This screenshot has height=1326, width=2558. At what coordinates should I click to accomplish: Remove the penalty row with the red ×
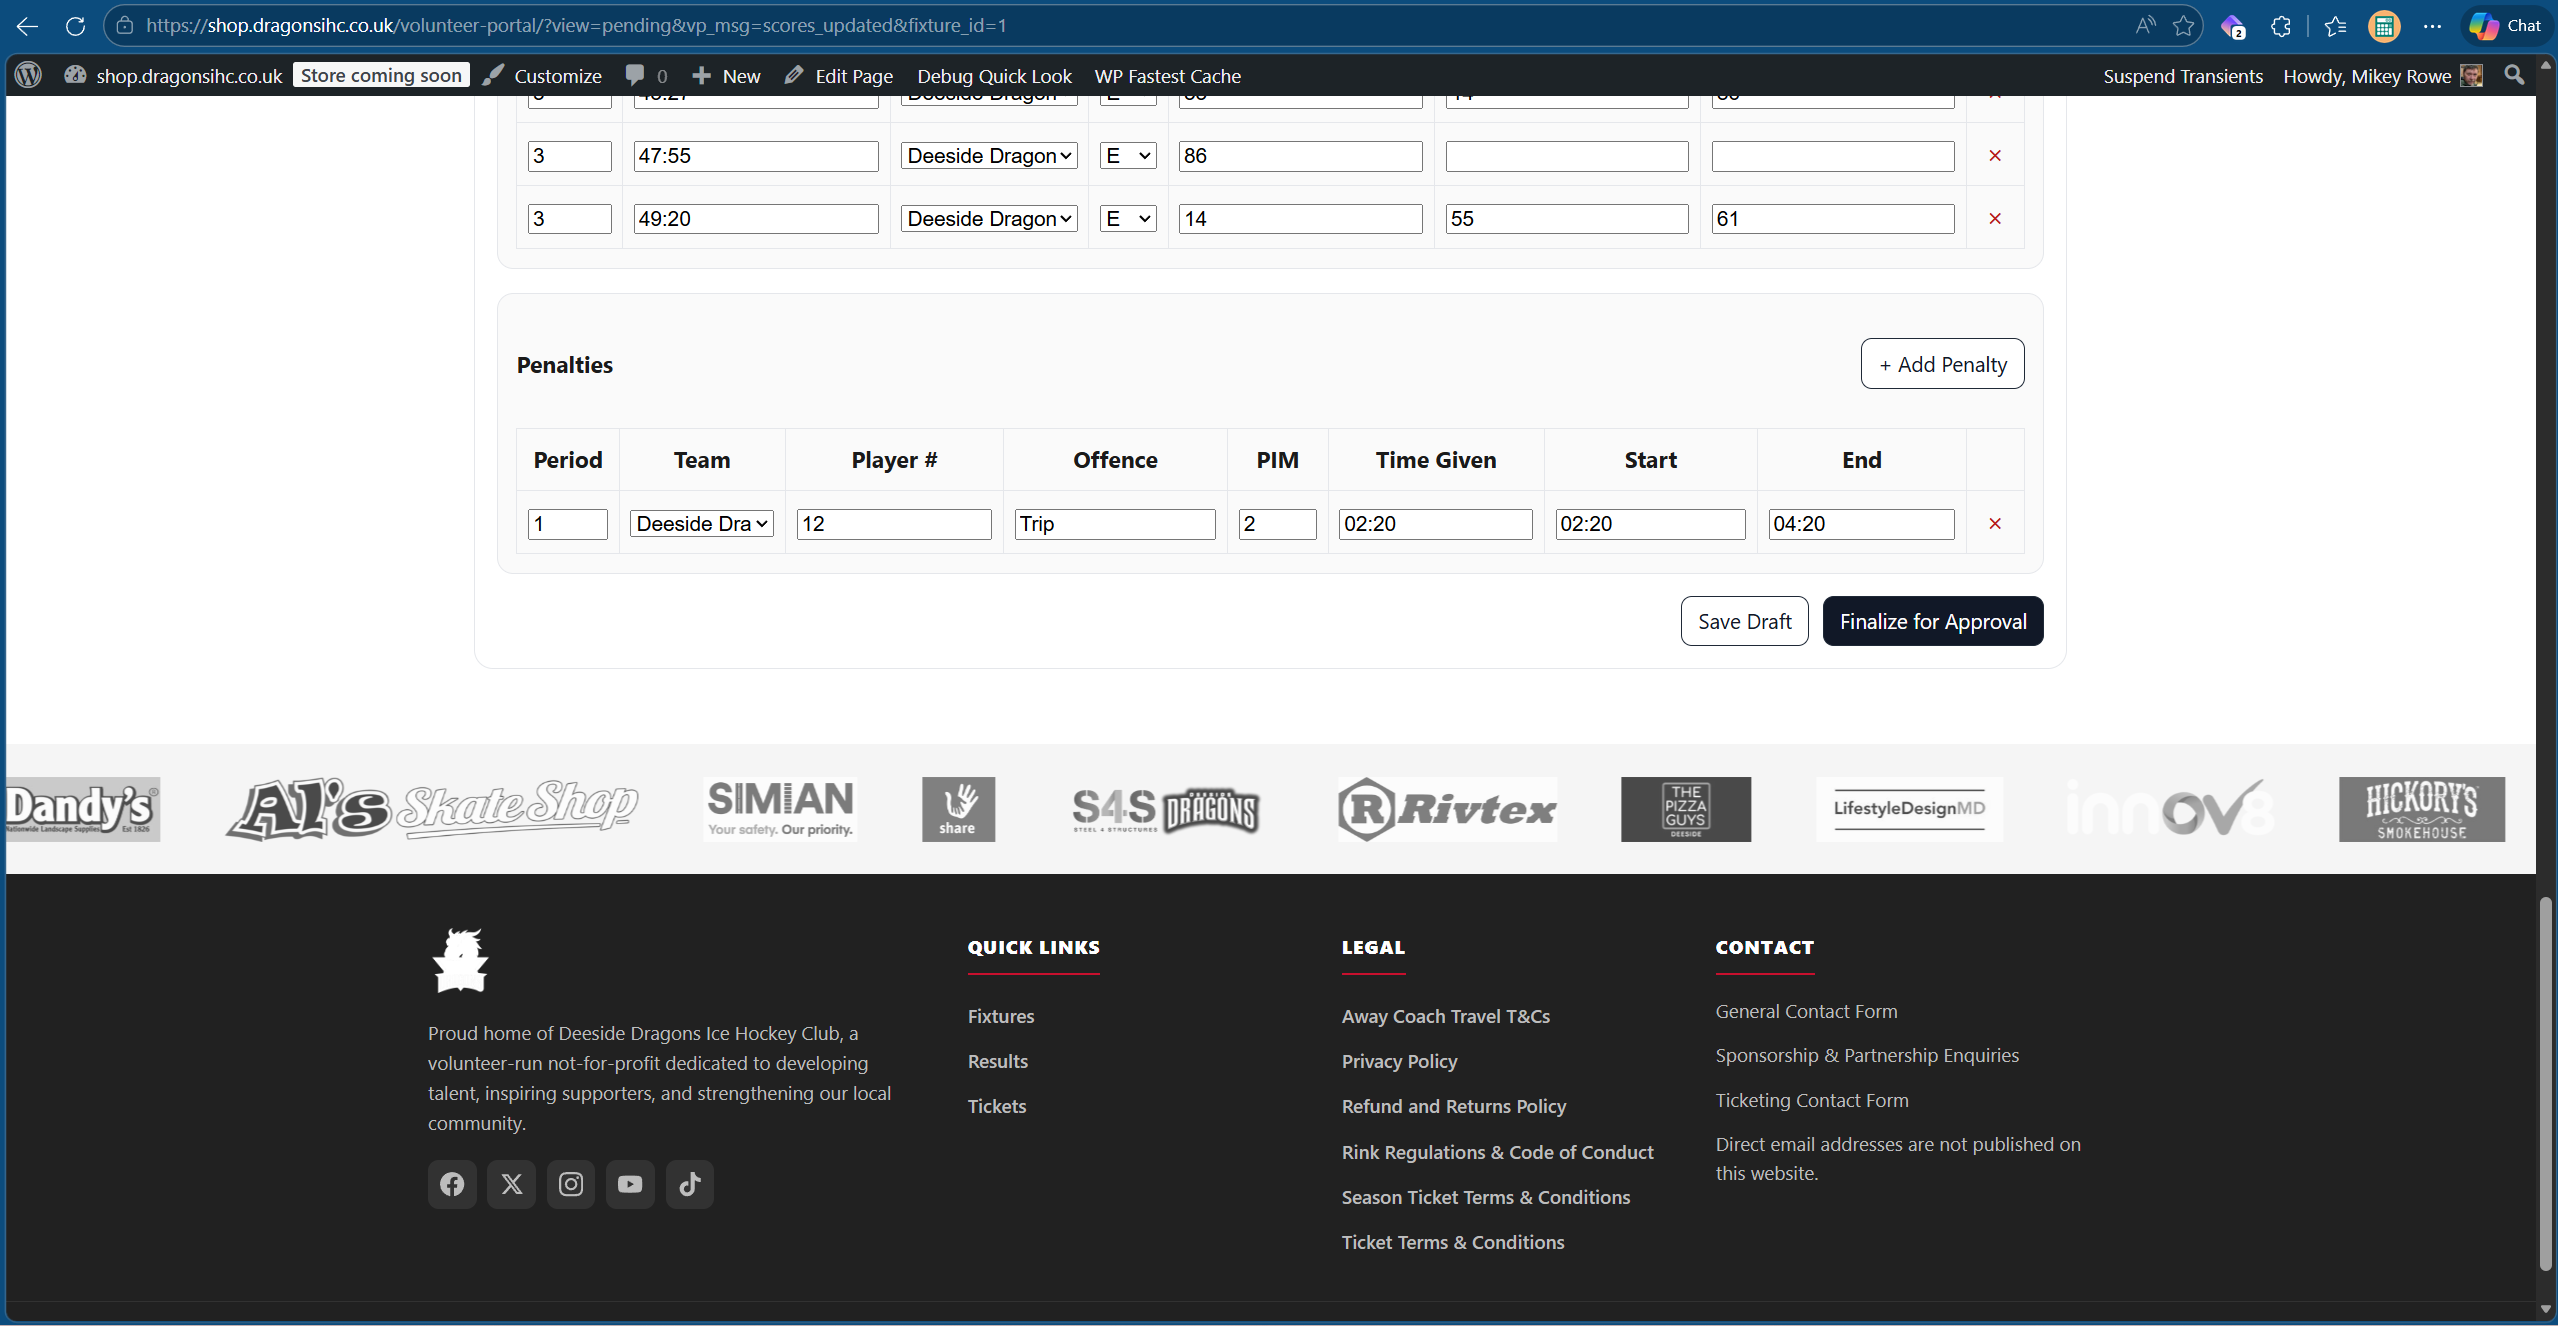[1994, 523]
